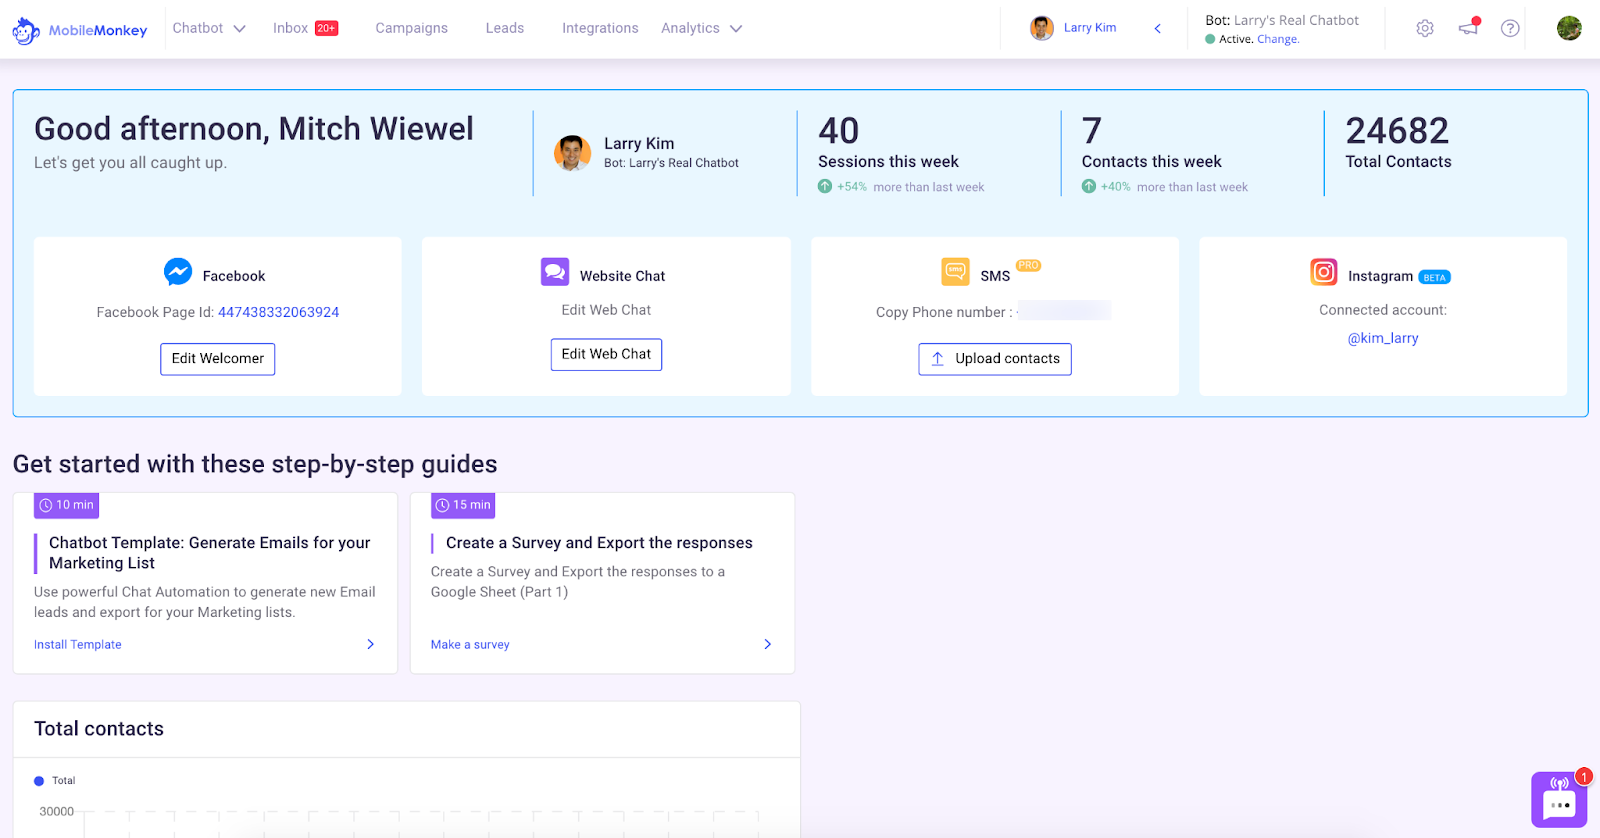Open the announcements megaphone icon

[1469, 27]
